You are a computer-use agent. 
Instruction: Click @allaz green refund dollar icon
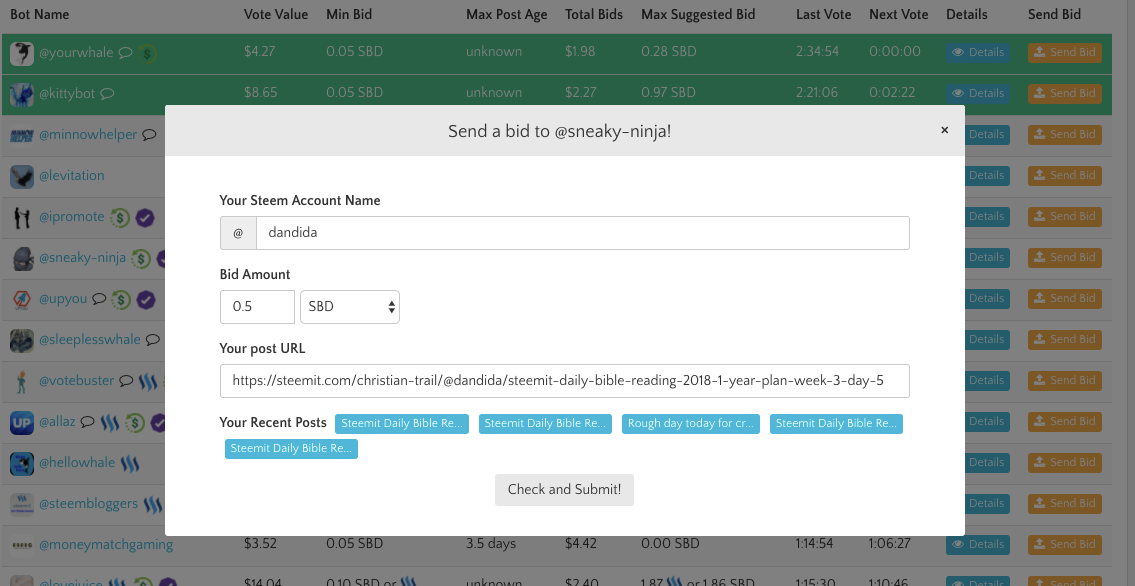point(135,422)
